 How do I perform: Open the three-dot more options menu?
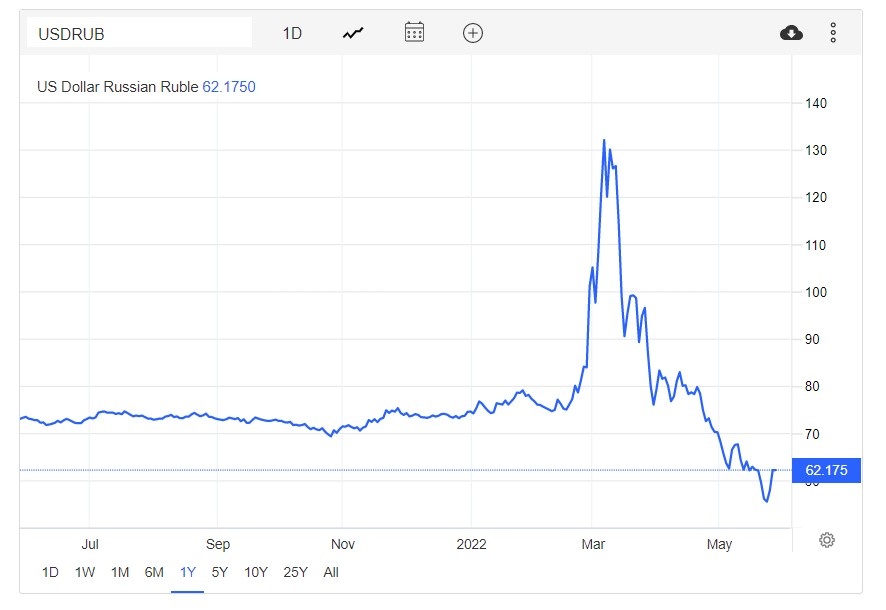(833, 33)
